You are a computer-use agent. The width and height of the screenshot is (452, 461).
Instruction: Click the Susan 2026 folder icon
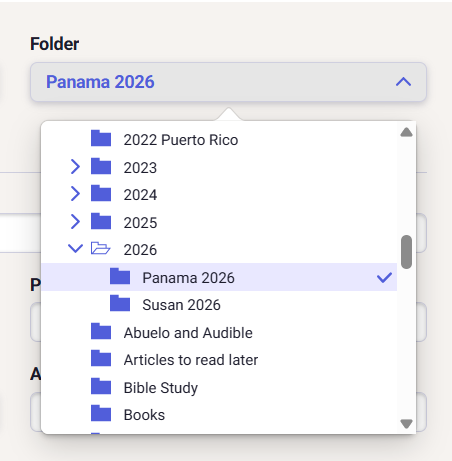point(120,303)
